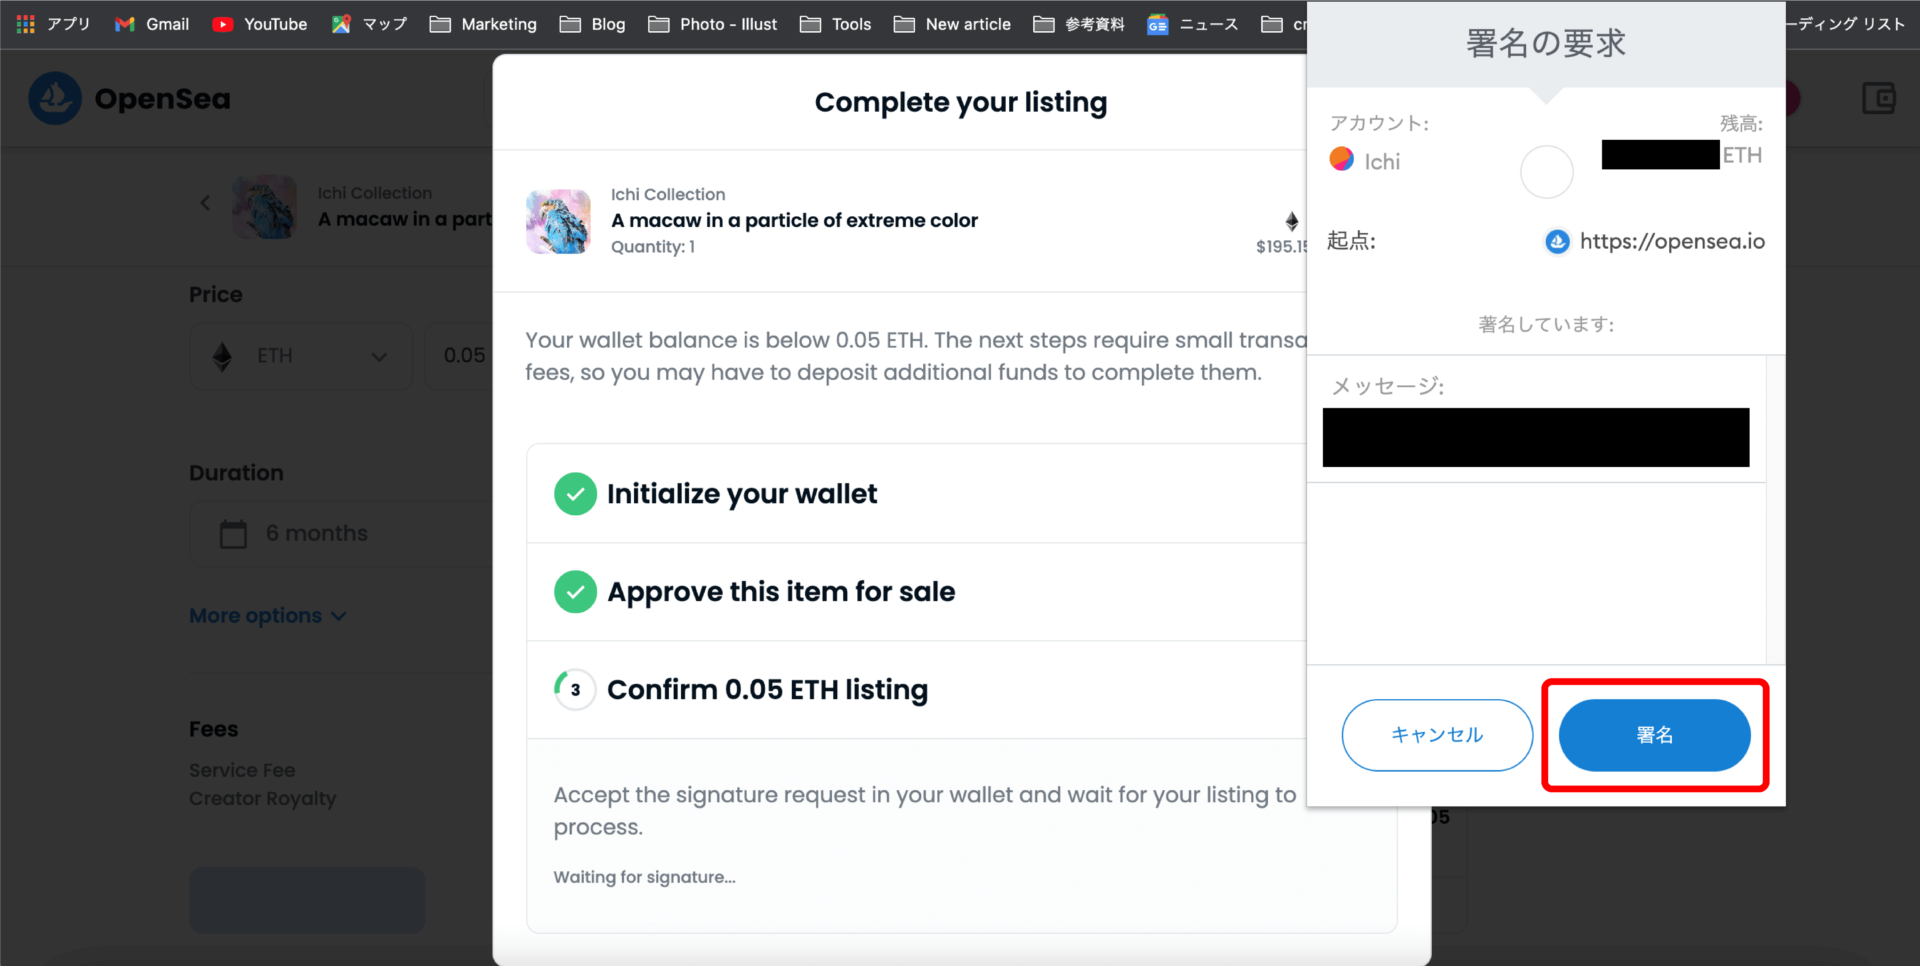
Task: Click the back arrow beside the macaw item
Action: coord(205,203)
